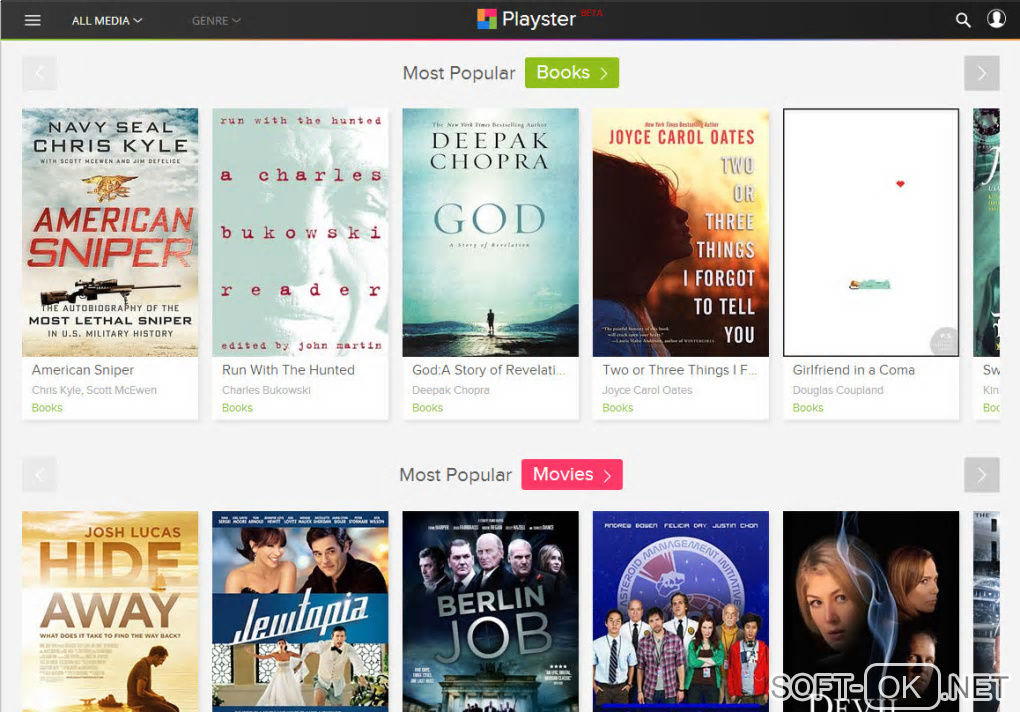Viewport: 1020px width, 712px height.
Task: Open Girlfriend in a Coma cover
Action: (x=871, y=232)
